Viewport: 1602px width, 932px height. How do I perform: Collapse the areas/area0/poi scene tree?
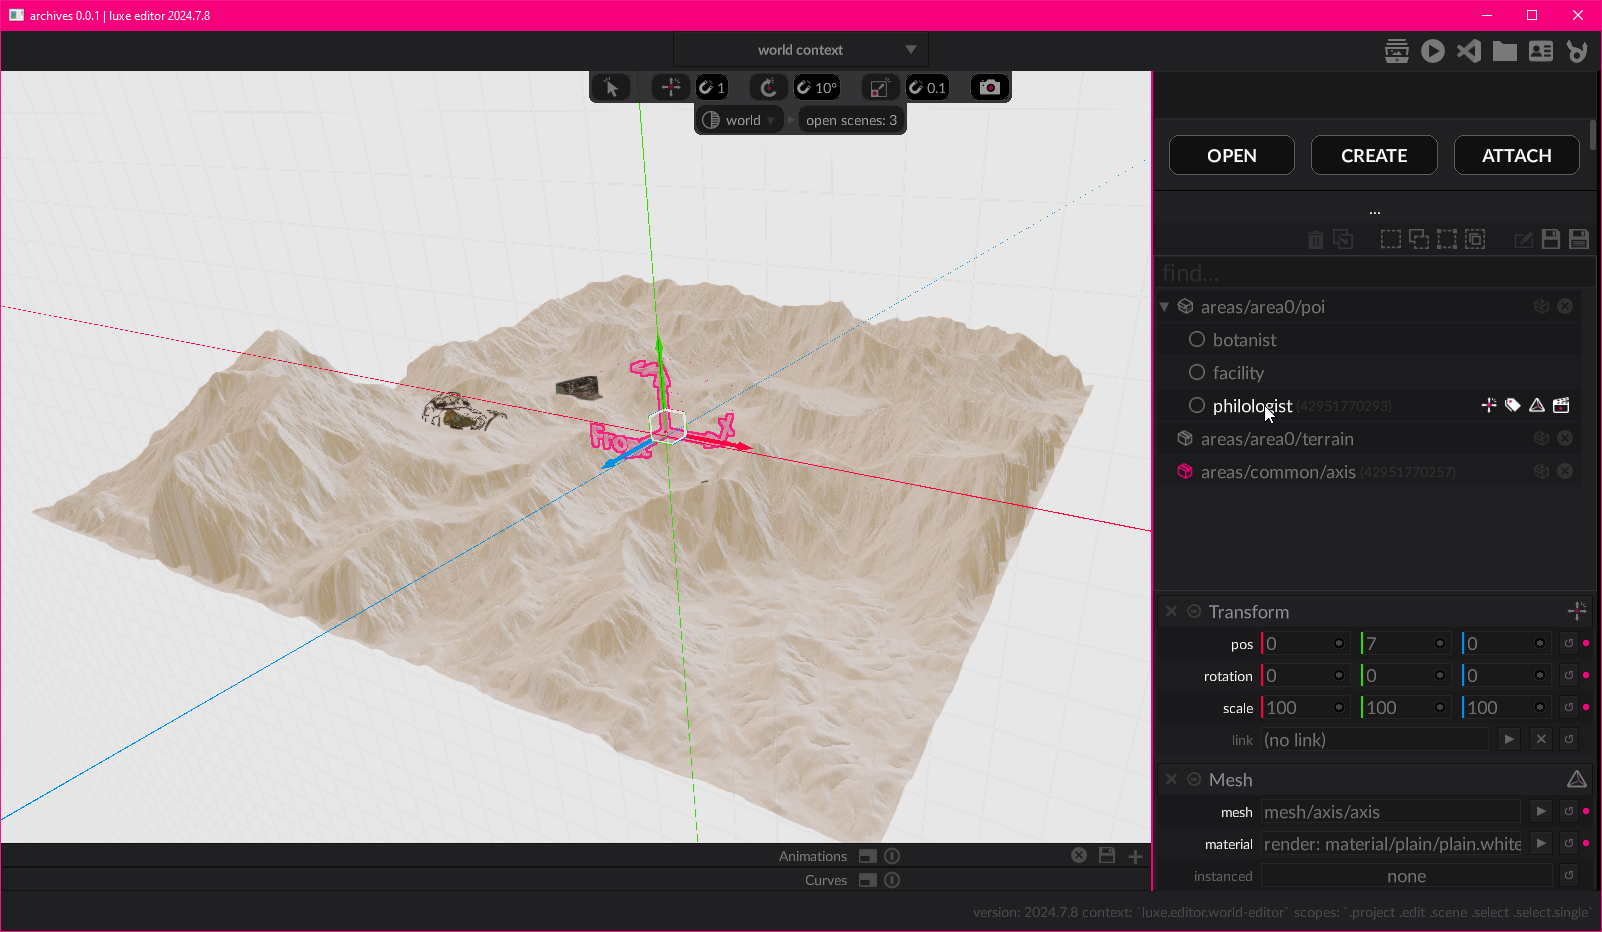1164,307
